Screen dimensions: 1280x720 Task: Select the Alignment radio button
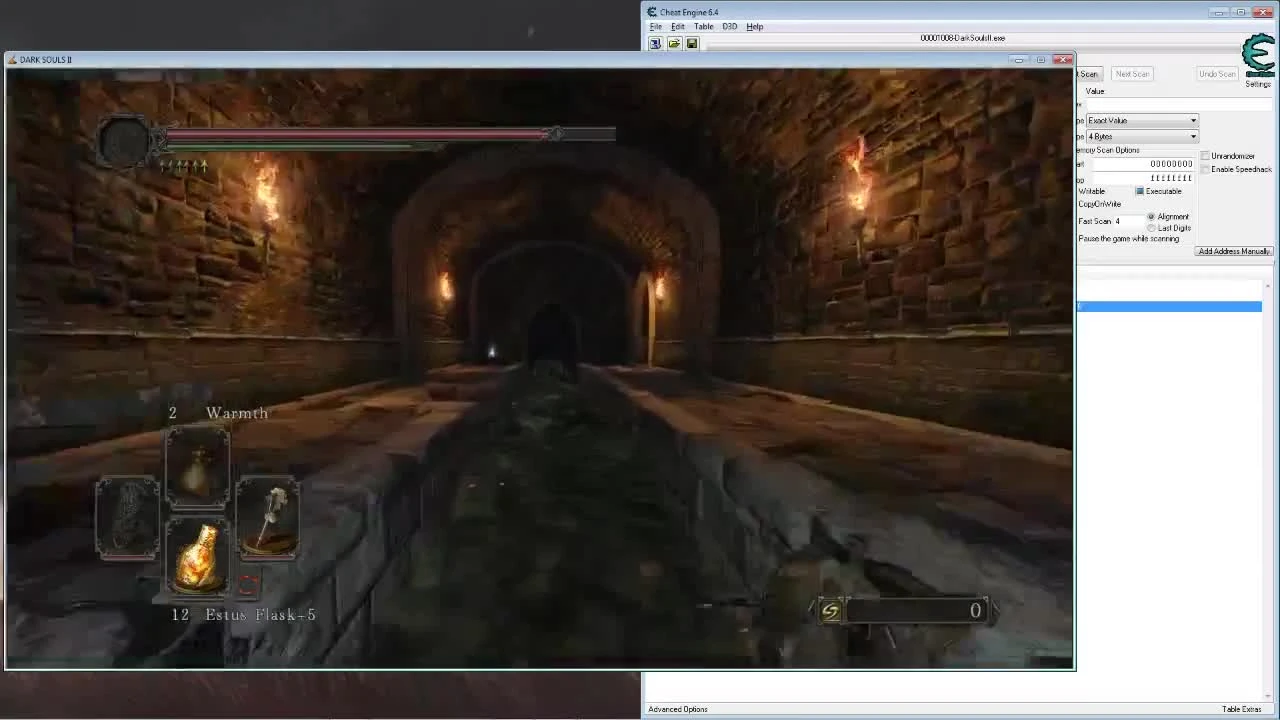[1151, 216]
